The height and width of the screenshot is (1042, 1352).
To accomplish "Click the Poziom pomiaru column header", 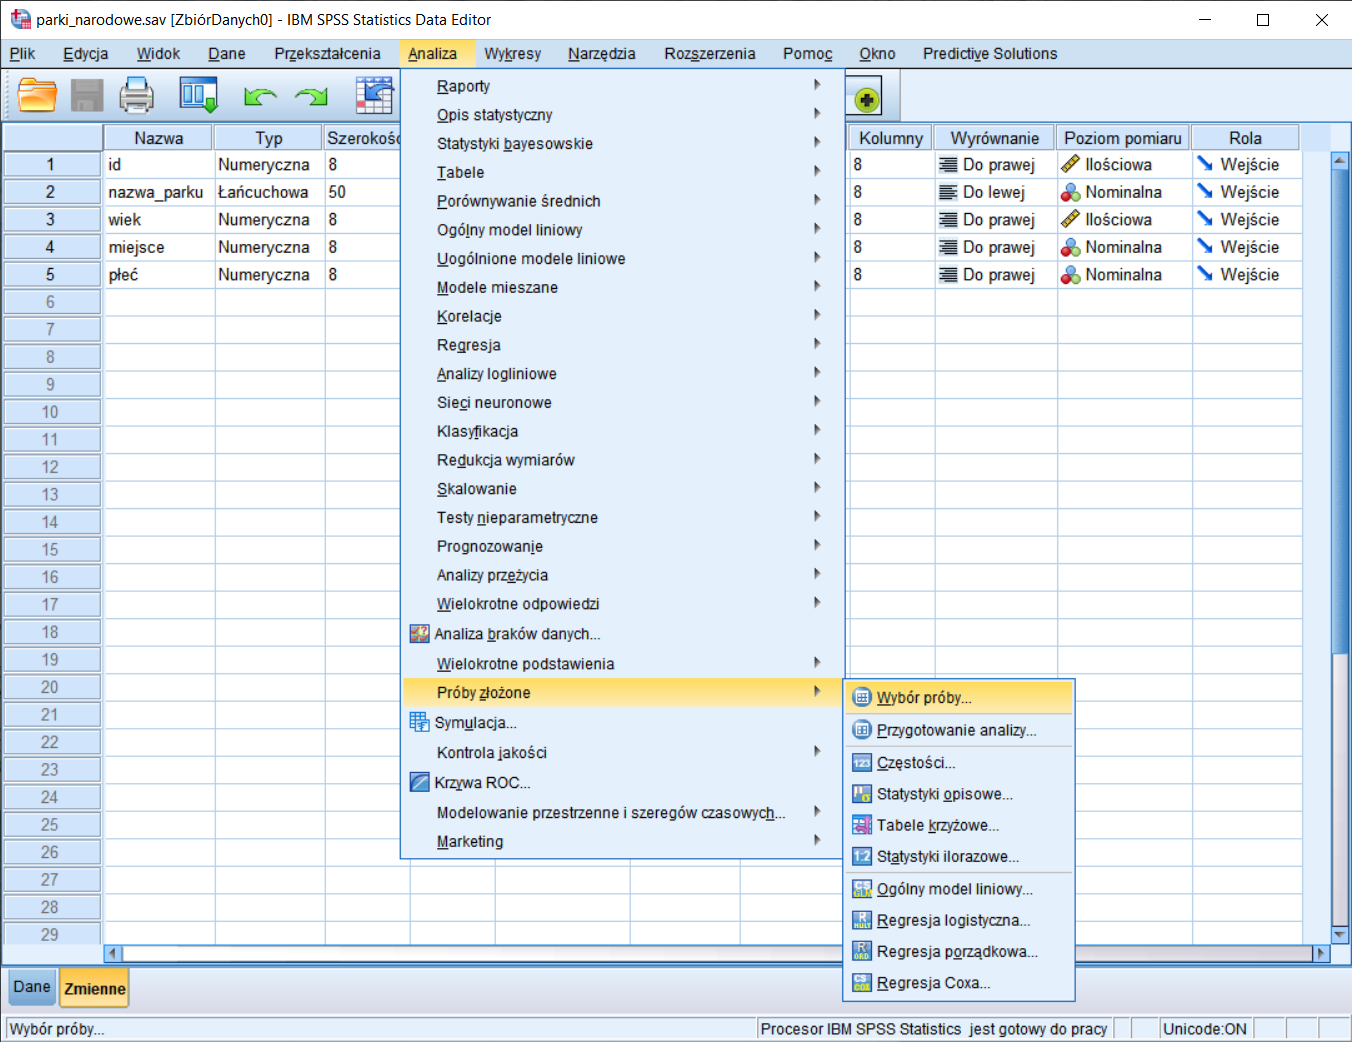I will coord(1123,138).
